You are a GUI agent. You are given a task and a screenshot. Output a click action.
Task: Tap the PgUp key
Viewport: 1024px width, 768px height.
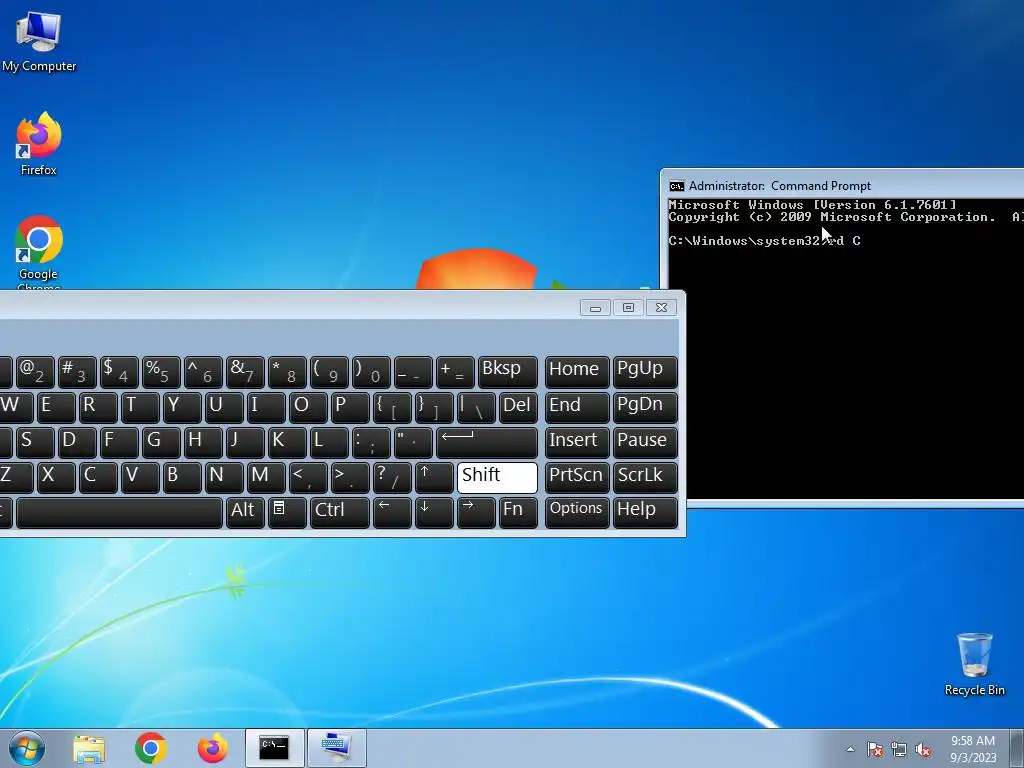point(645,372)
